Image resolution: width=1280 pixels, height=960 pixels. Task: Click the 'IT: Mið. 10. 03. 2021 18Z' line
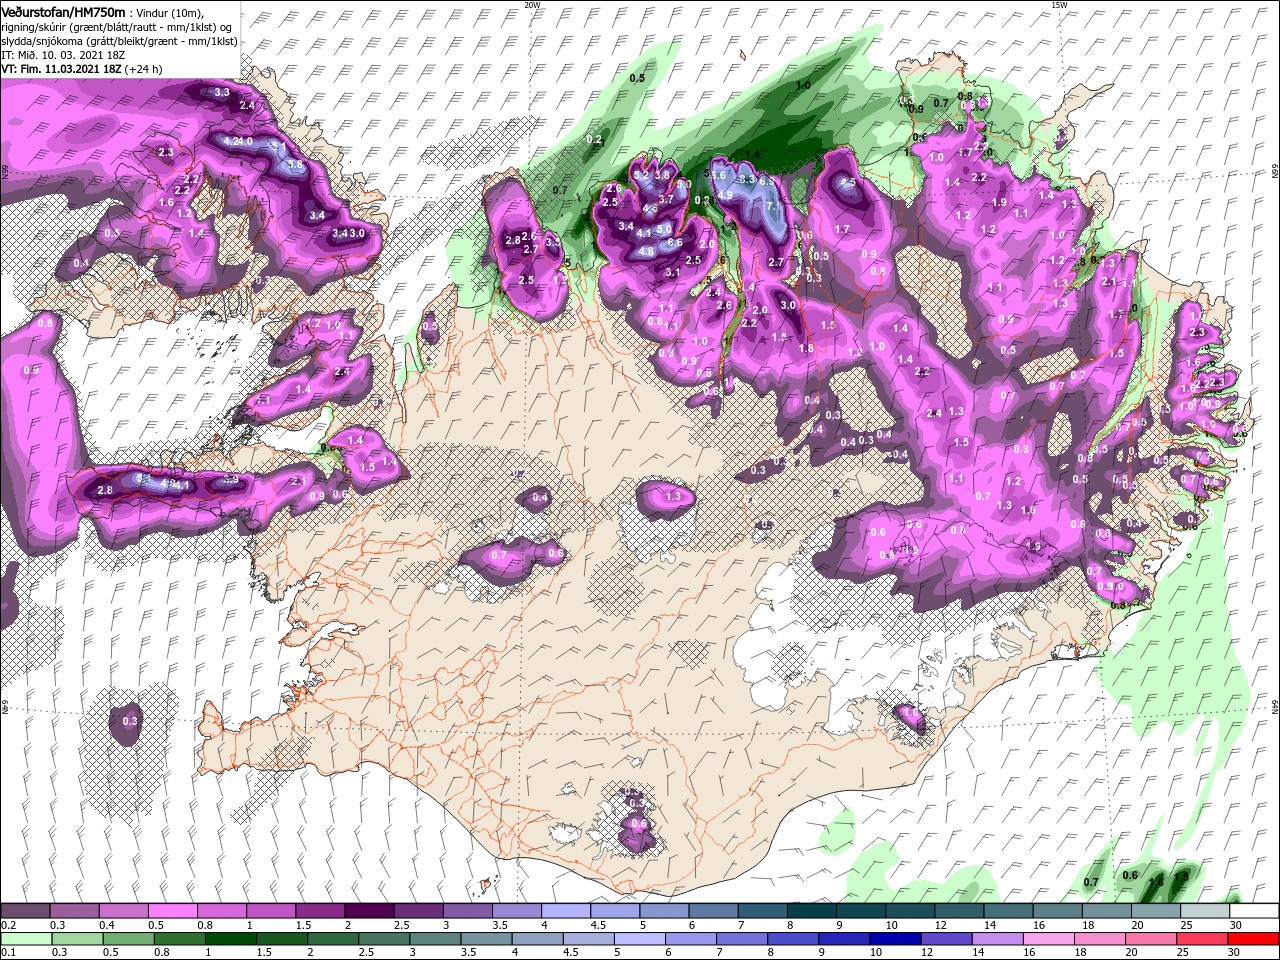(61, 55)
